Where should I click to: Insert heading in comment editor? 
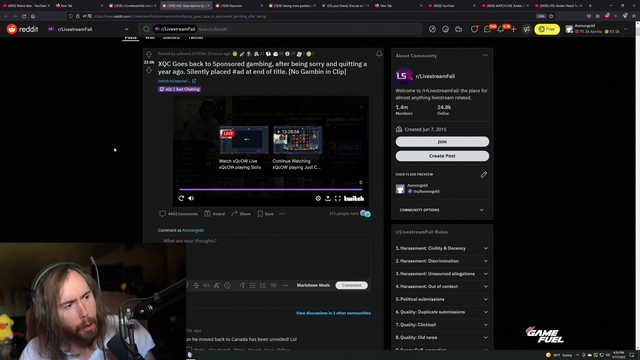click(x=242, y=285)
